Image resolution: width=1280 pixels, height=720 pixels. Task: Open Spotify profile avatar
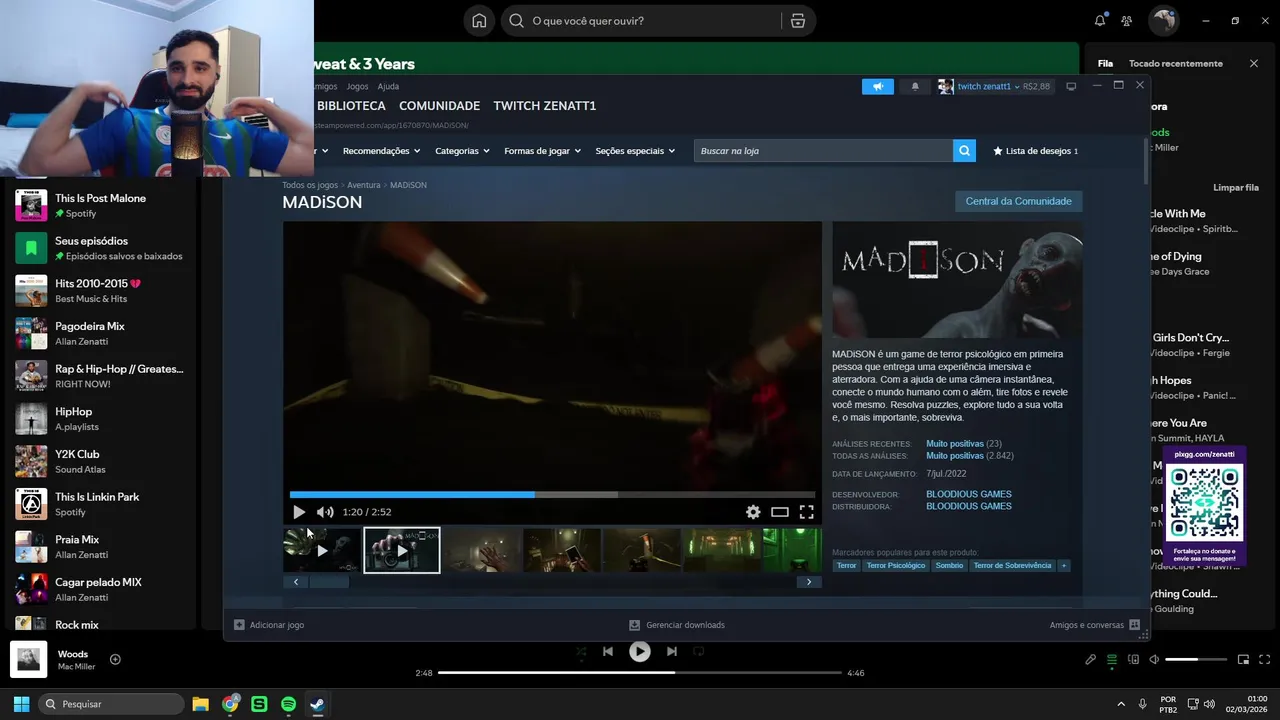pyautogui.click(x=1162, y=20)
